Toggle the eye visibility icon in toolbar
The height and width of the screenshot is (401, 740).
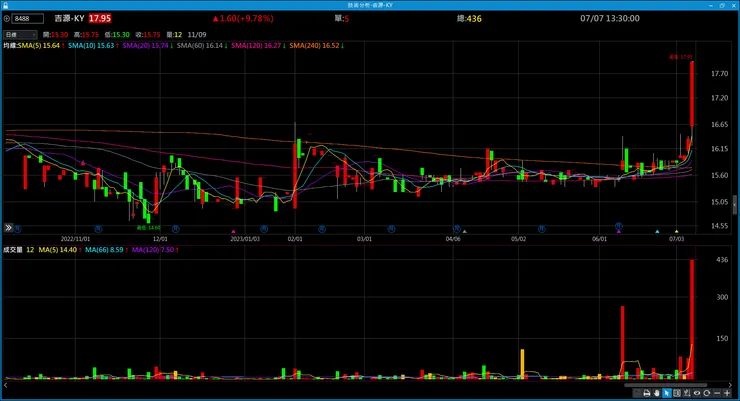[x=697, y=393]
